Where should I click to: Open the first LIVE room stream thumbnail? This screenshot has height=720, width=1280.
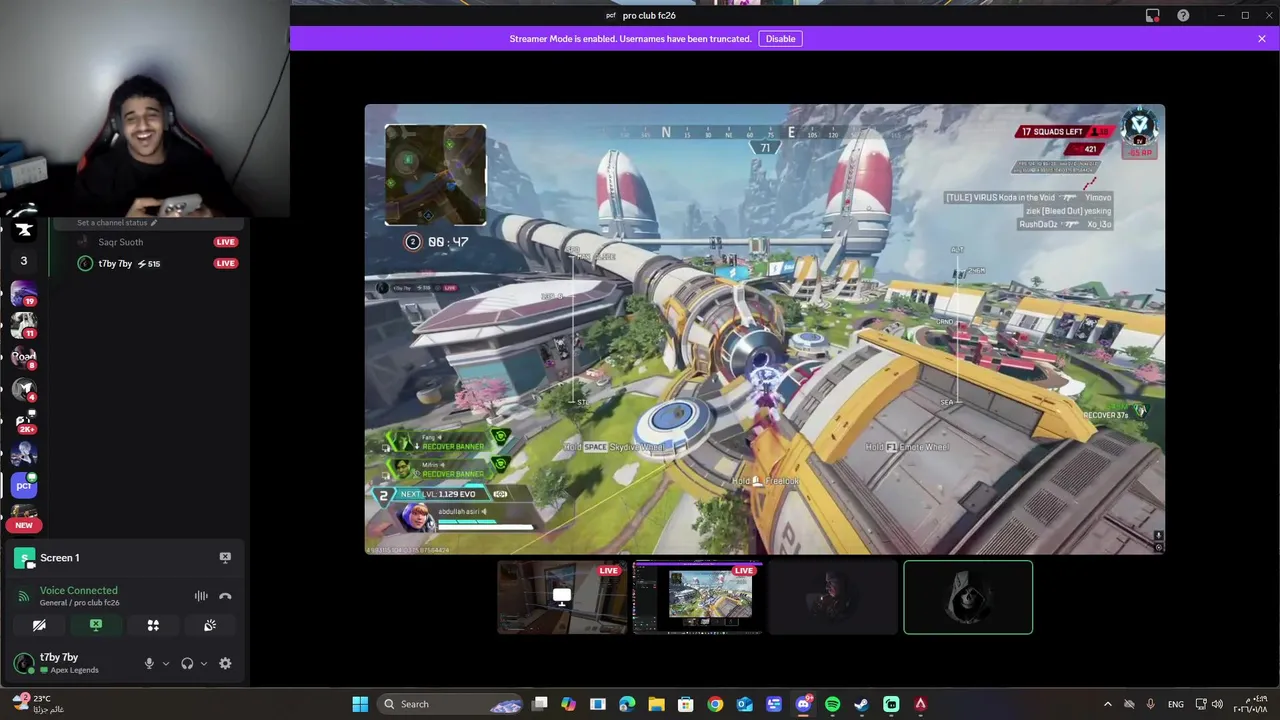tap(562, 597)
